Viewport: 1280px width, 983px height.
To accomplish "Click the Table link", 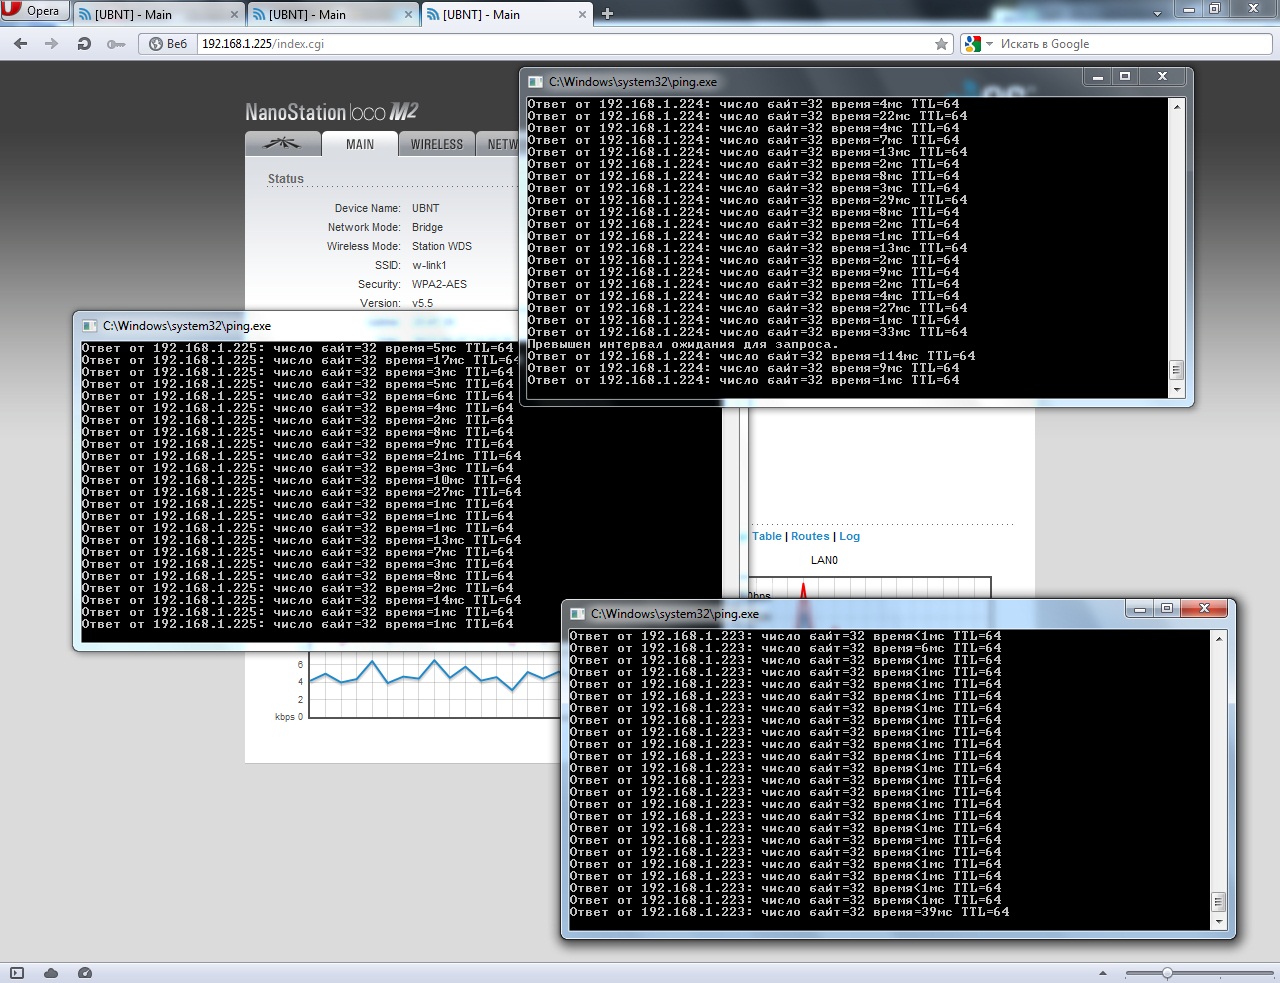I will click(767, 536).
